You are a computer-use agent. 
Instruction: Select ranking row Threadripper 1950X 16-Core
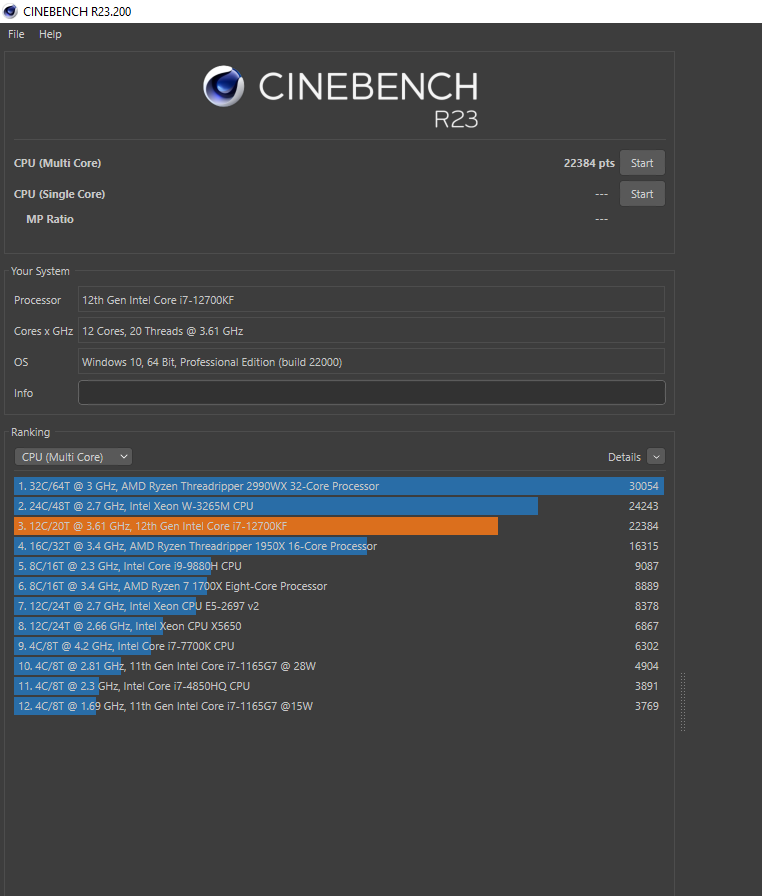339,546
